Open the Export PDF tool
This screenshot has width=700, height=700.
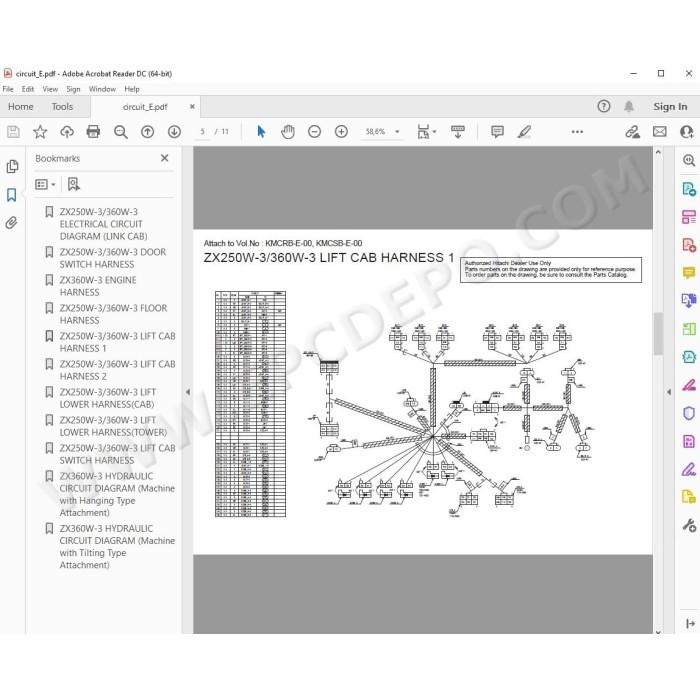pos(689,189)
